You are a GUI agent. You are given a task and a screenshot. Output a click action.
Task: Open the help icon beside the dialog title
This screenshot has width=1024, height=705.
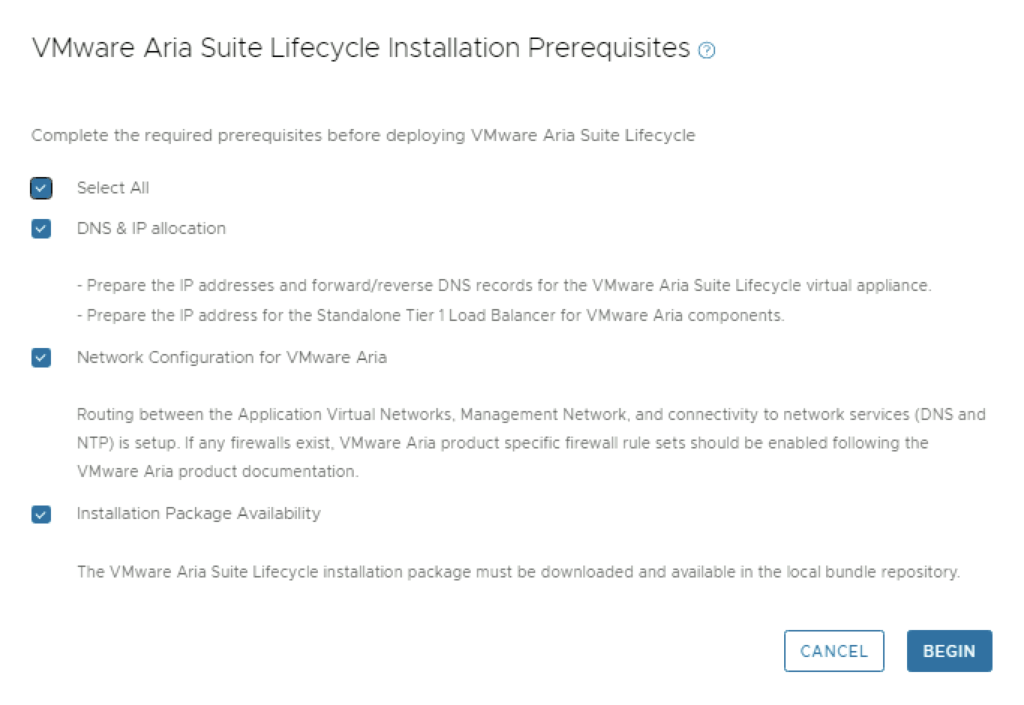pyautogui.click(x=707, y=50)
